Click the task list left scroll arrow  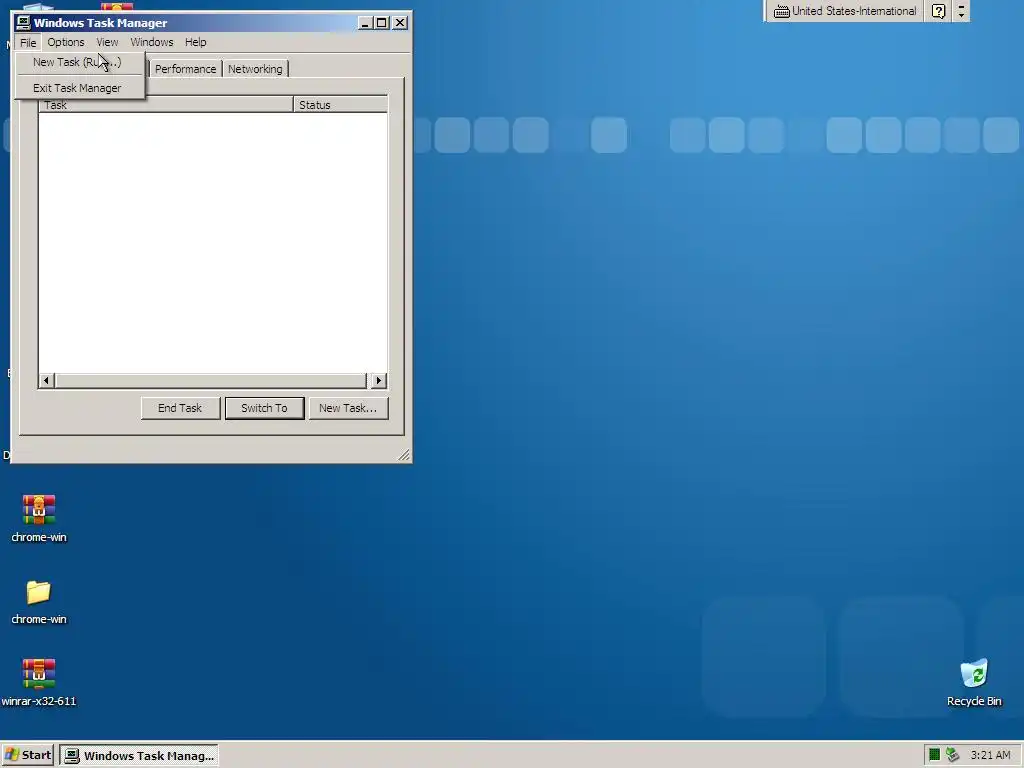pyautogui.click(x=46, y=381)
